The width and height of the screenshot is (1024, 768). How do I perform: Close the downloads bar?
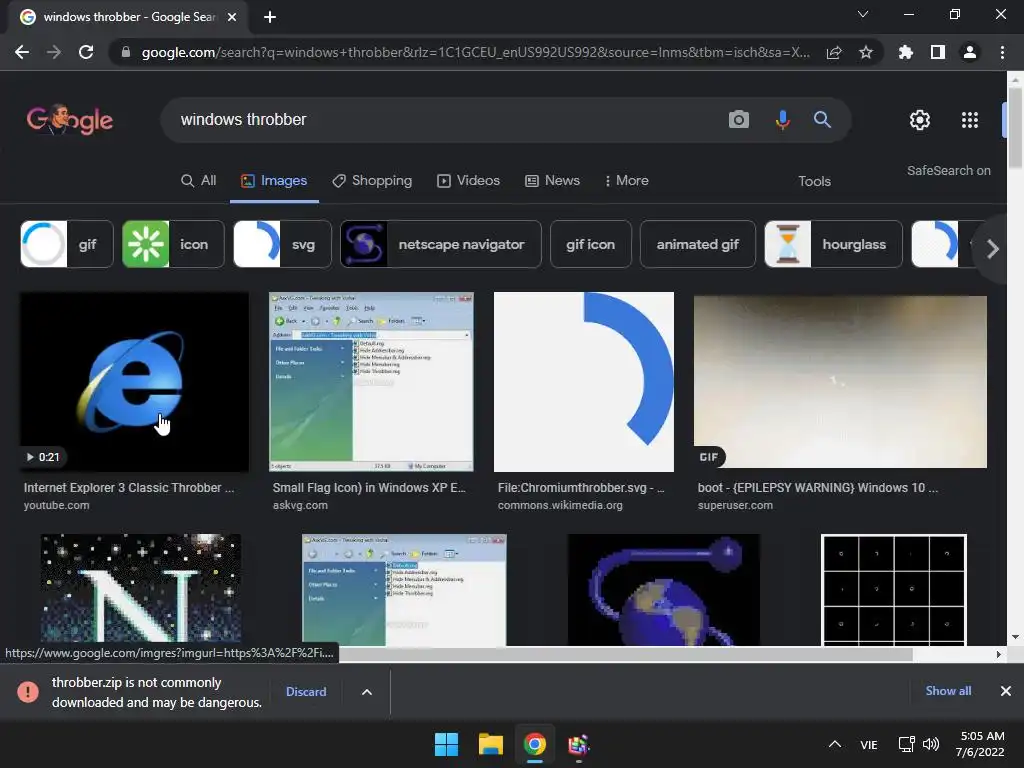click(x=1006, y=690)
